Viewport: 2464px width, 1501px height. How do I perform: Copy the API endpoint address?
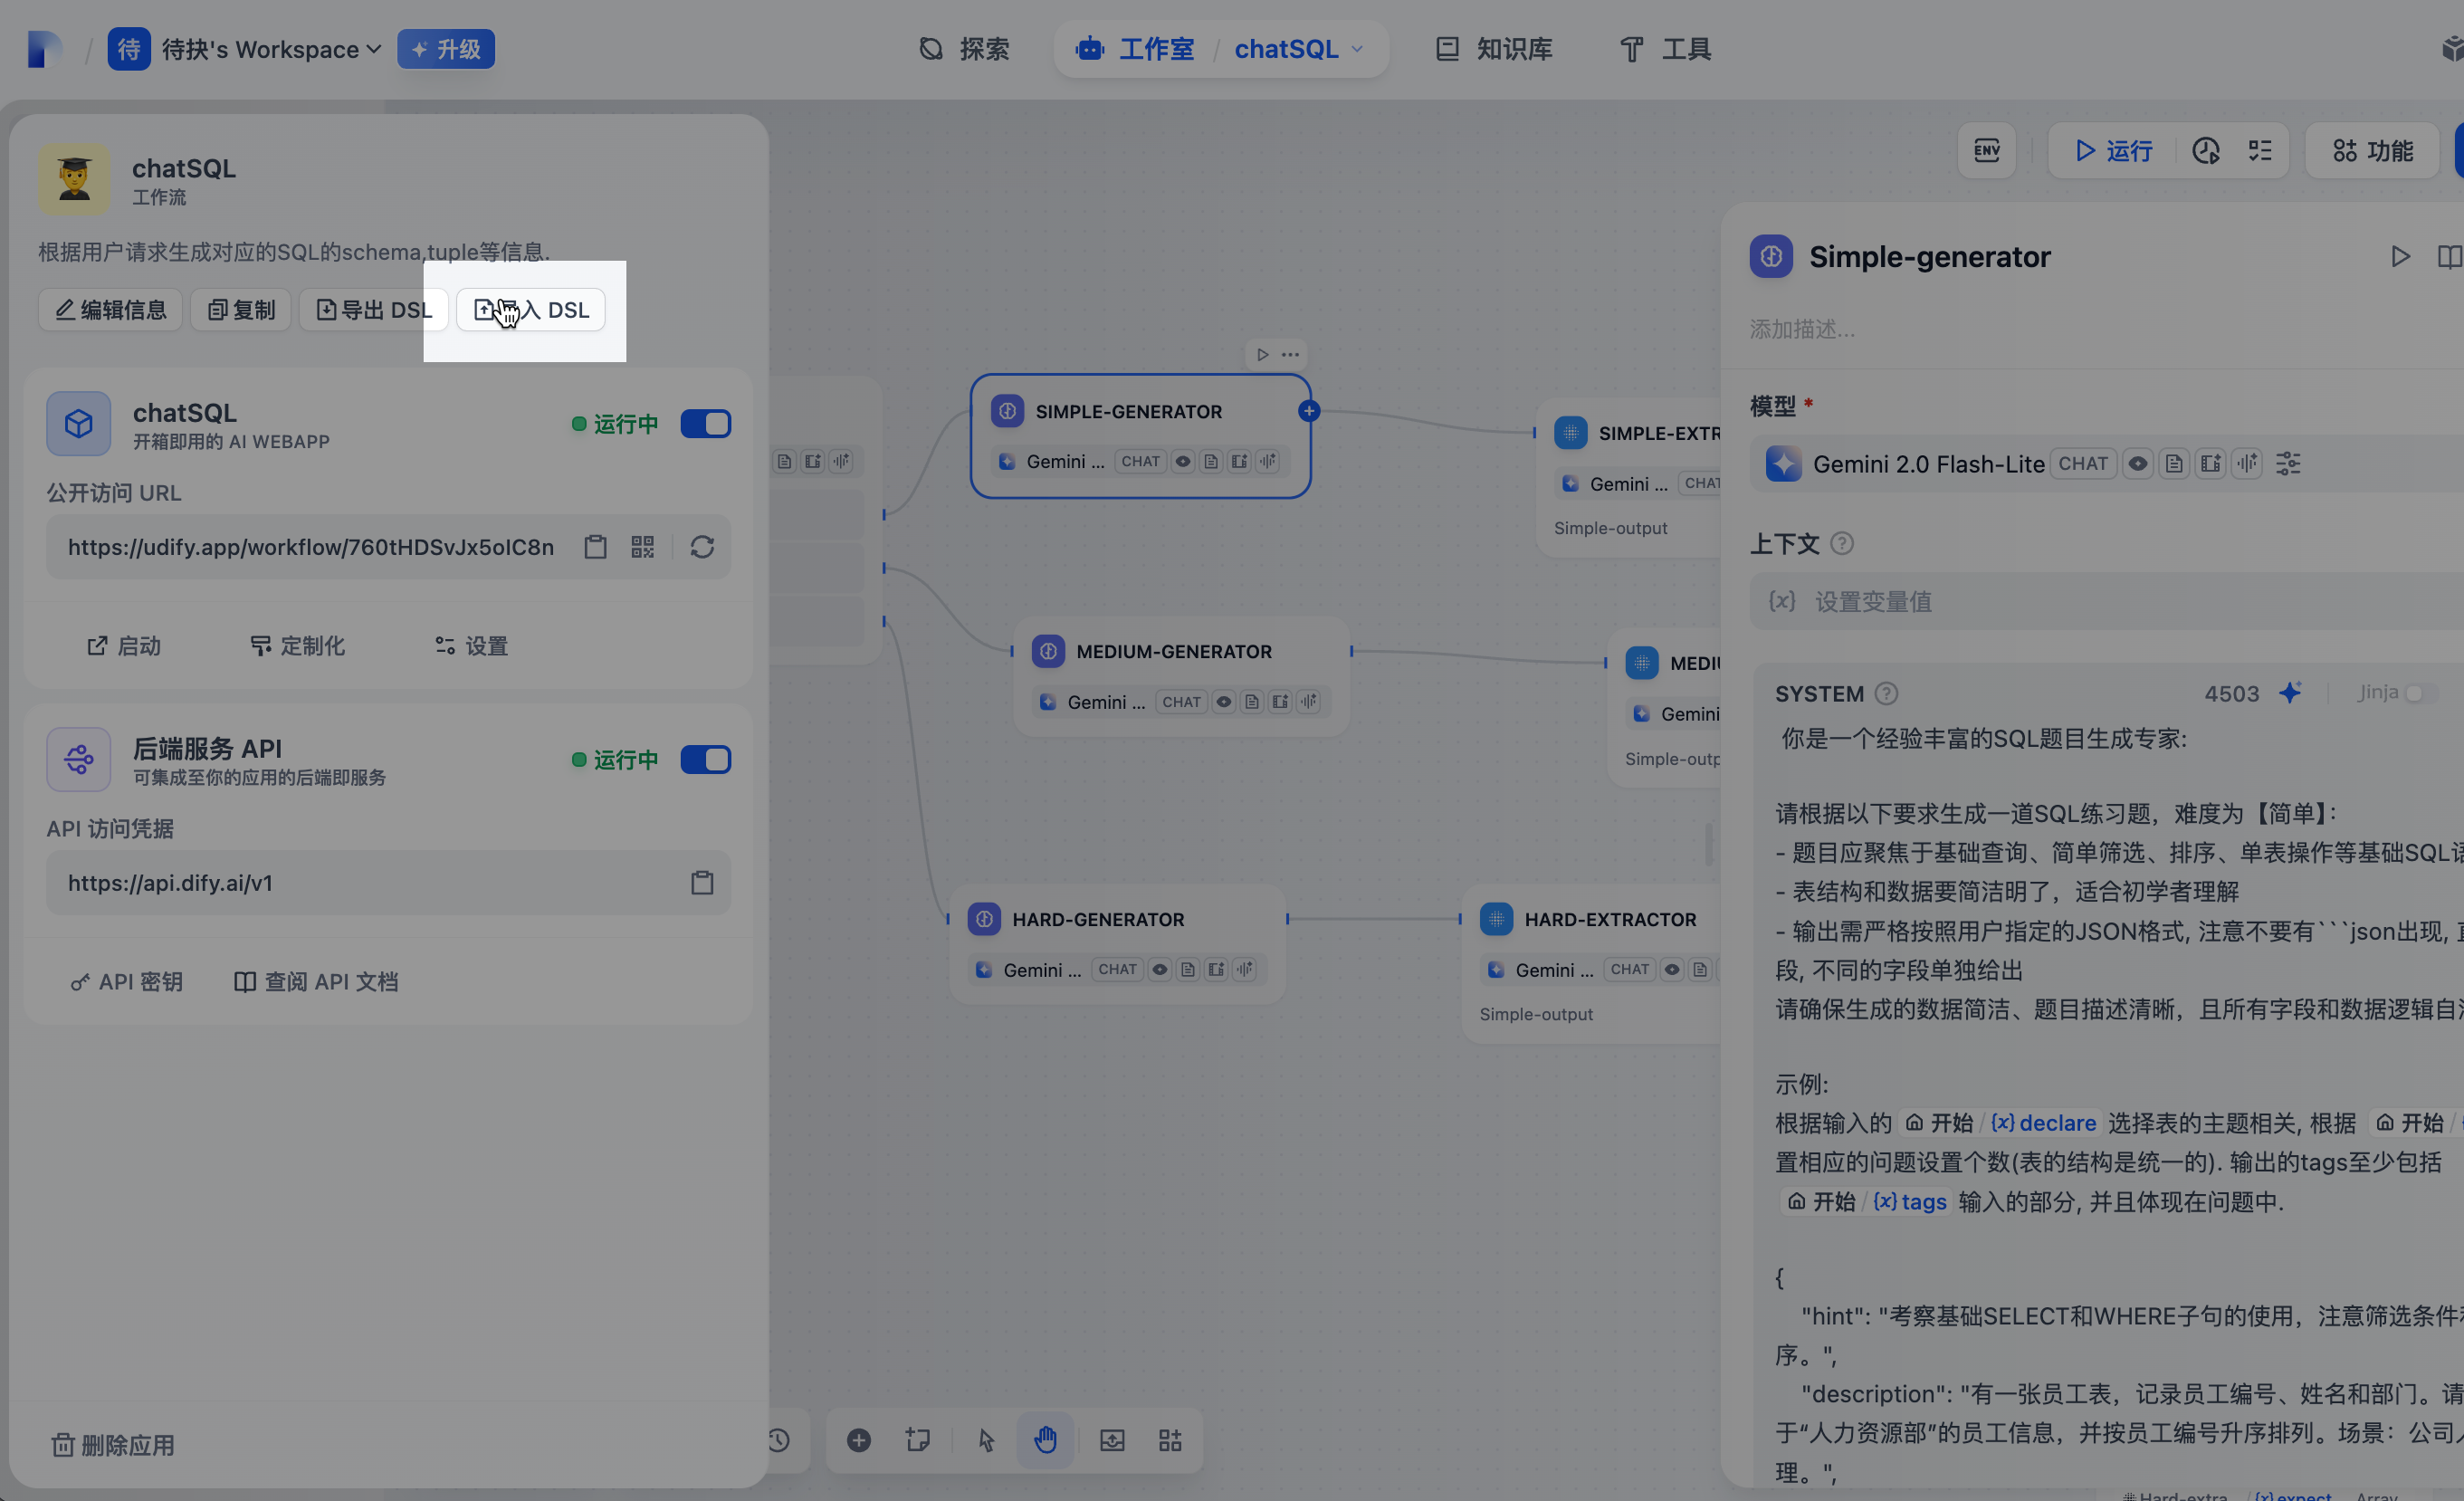[x=702, y=883]
